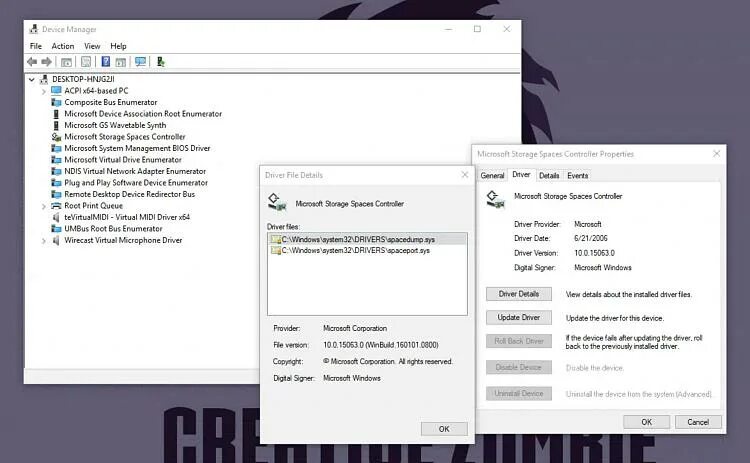Select NDIS Virtual Network Adapter Enumerator
The image size is (750, 463).
135,171
